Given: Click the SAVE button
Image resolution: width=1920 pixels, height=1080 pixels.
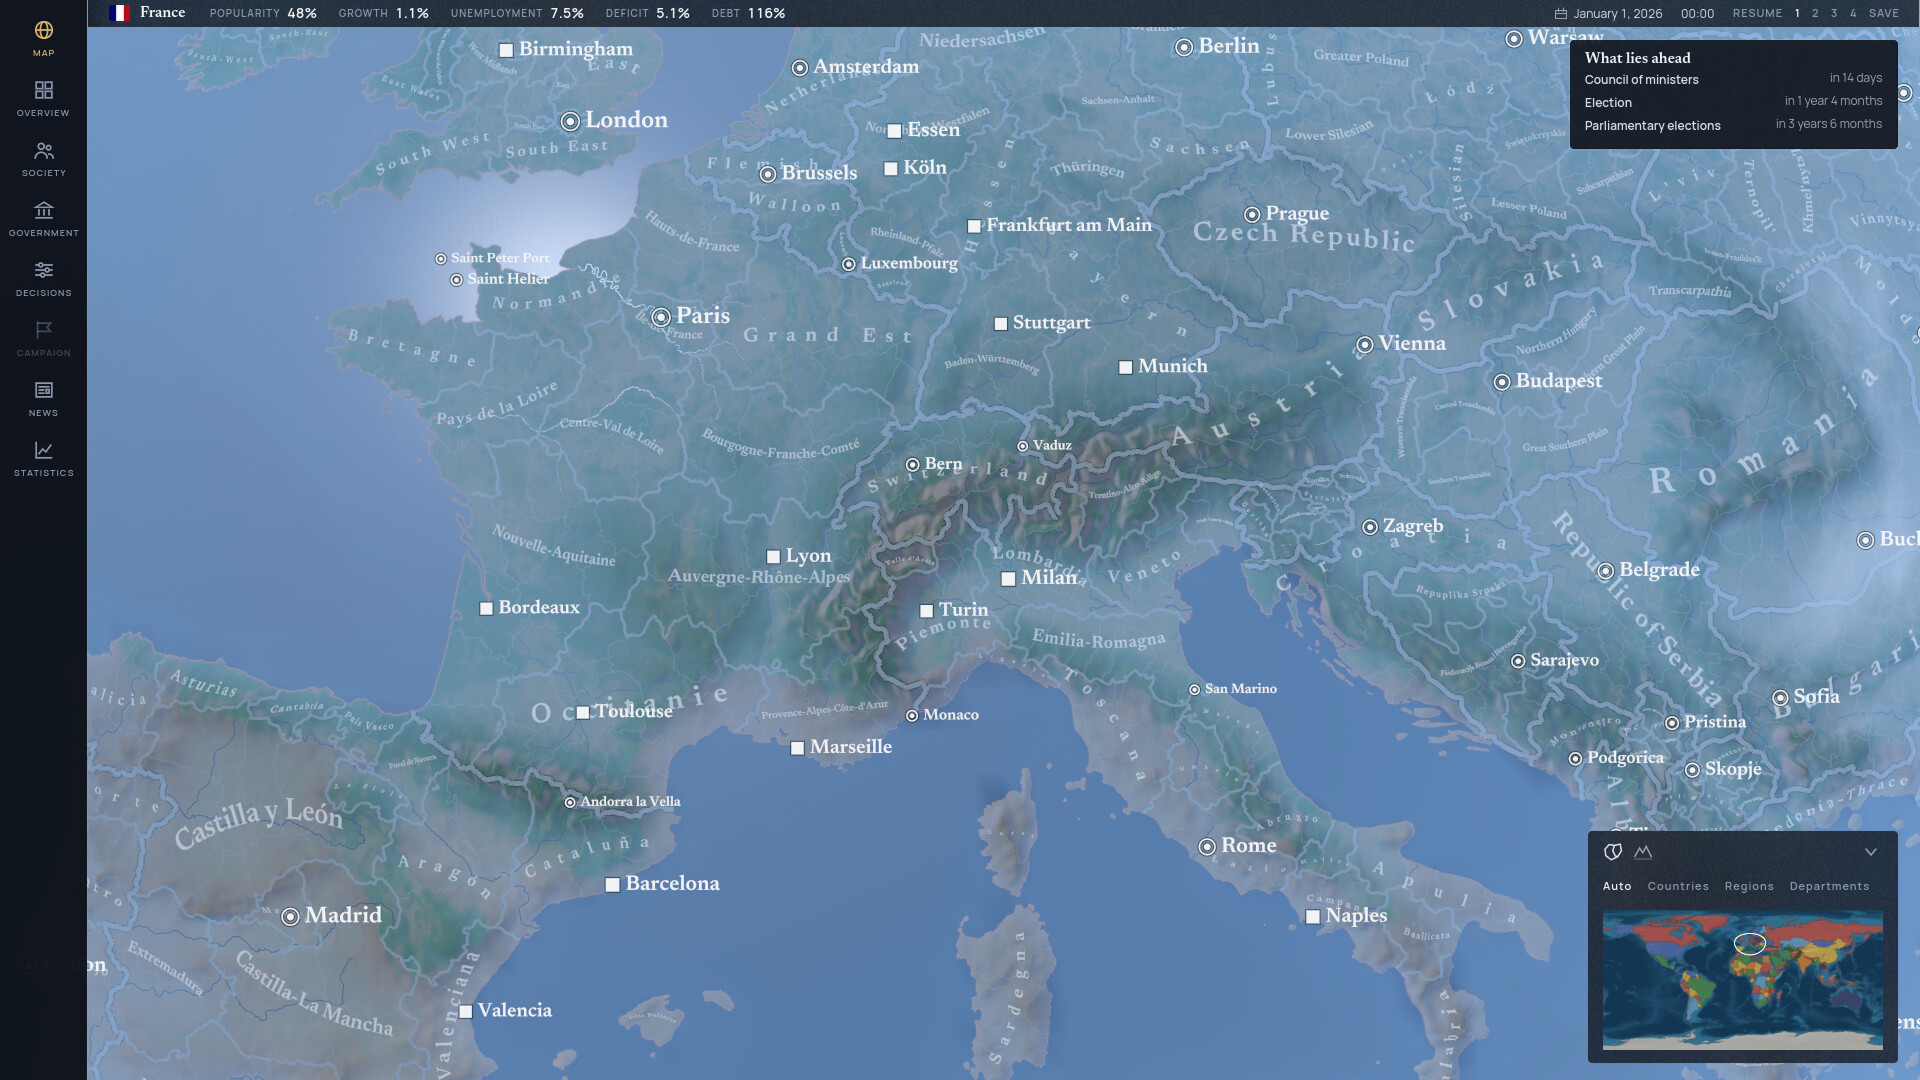Looking at the screenshot, I should (x=1884, y=14).
